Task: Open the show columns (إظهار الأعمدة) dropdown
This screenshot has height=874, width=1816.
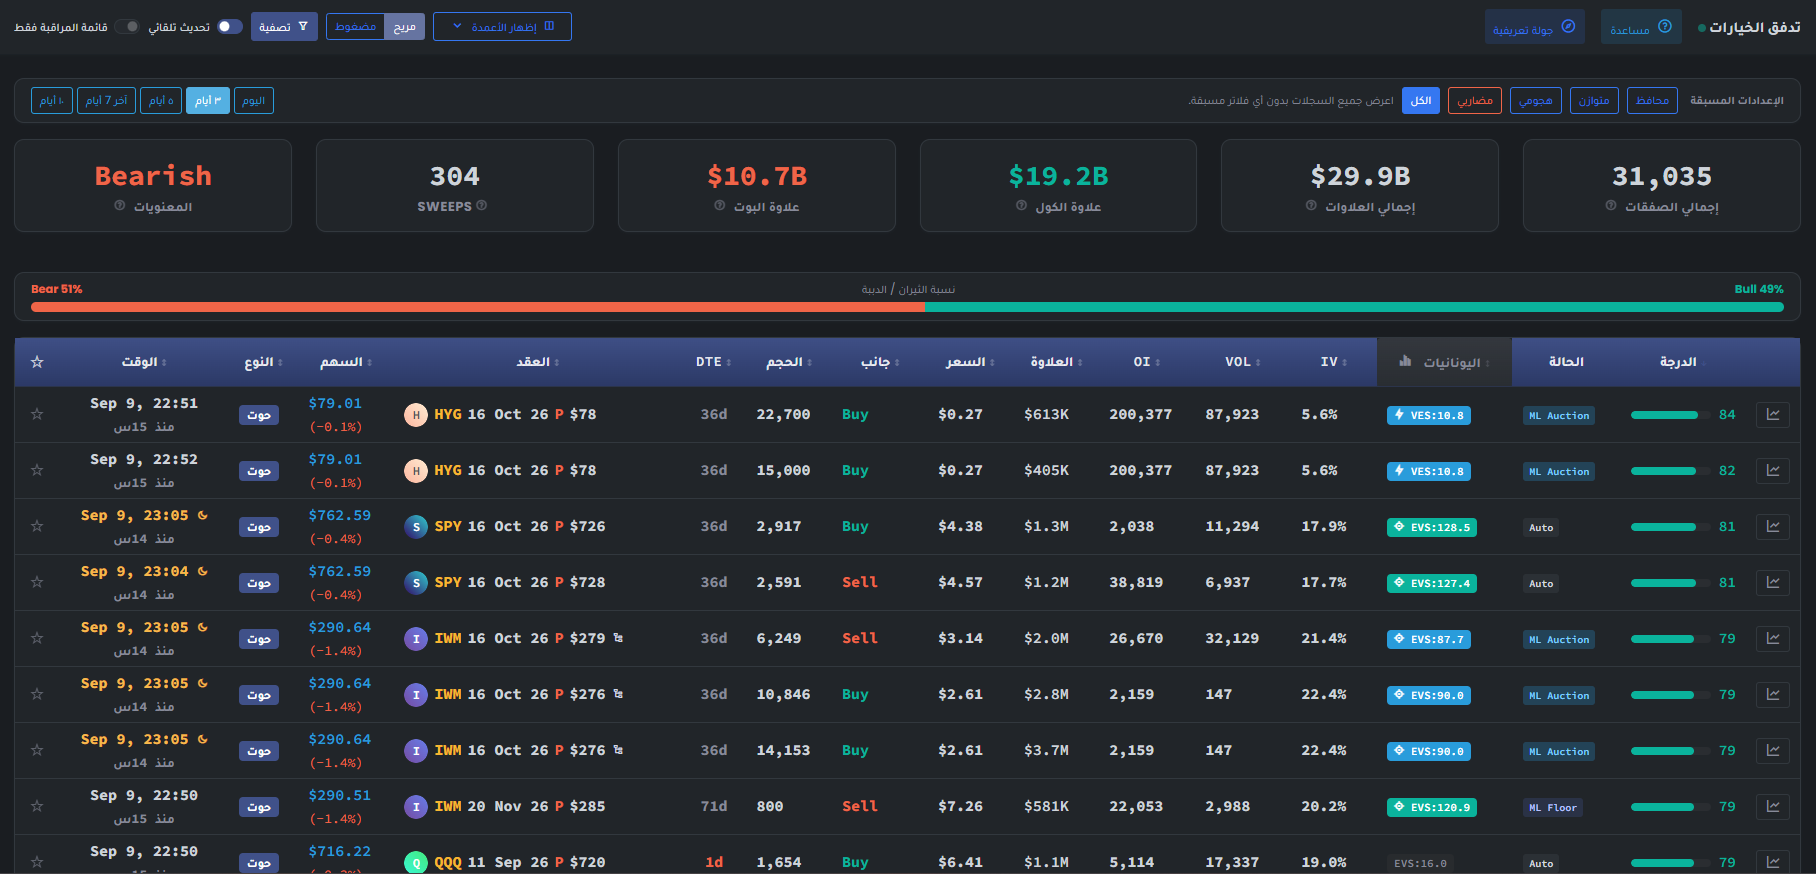Action: [502, 27]
